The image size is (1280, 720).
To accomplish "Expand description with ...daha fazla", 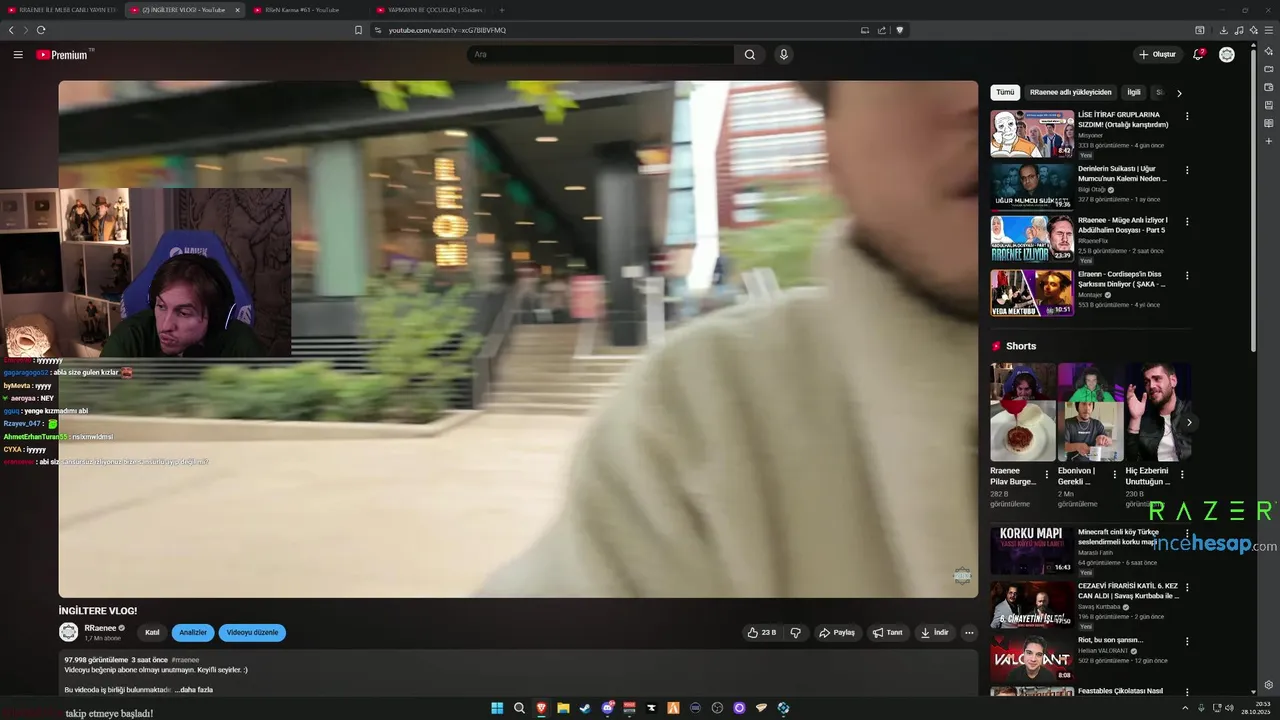I will pyautogui.click(x=194, y=690).
